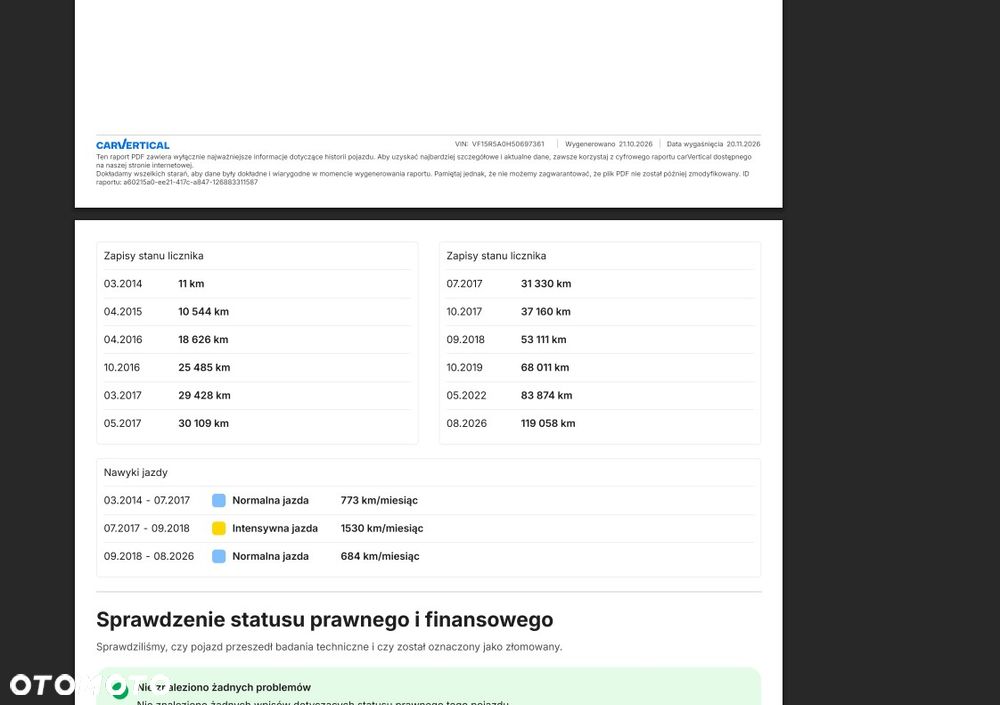Click the 37 160 km odometer reading
This screenshot has height=705, width=1000.
coord(546,312)
